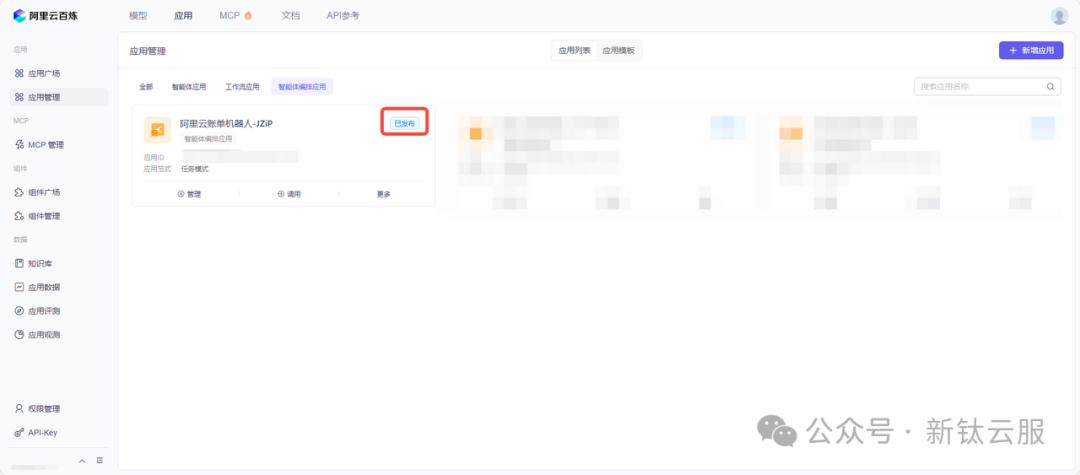Open the 模型 top navigation menu

pyautogui.click(x=138, y=15)
